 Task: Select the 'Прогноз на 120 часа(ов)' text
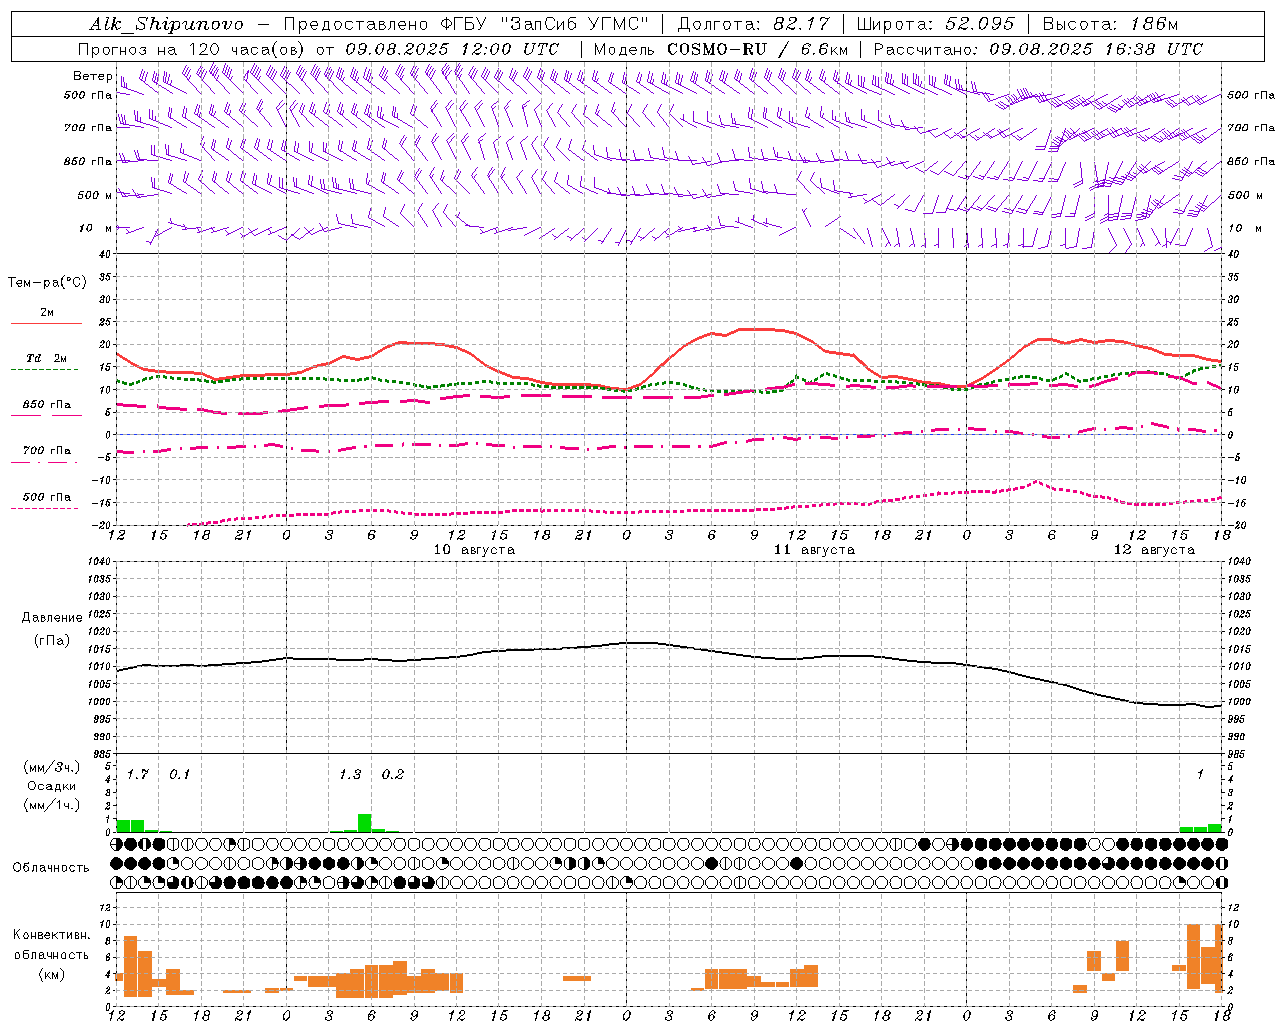(x=193, y=49)
